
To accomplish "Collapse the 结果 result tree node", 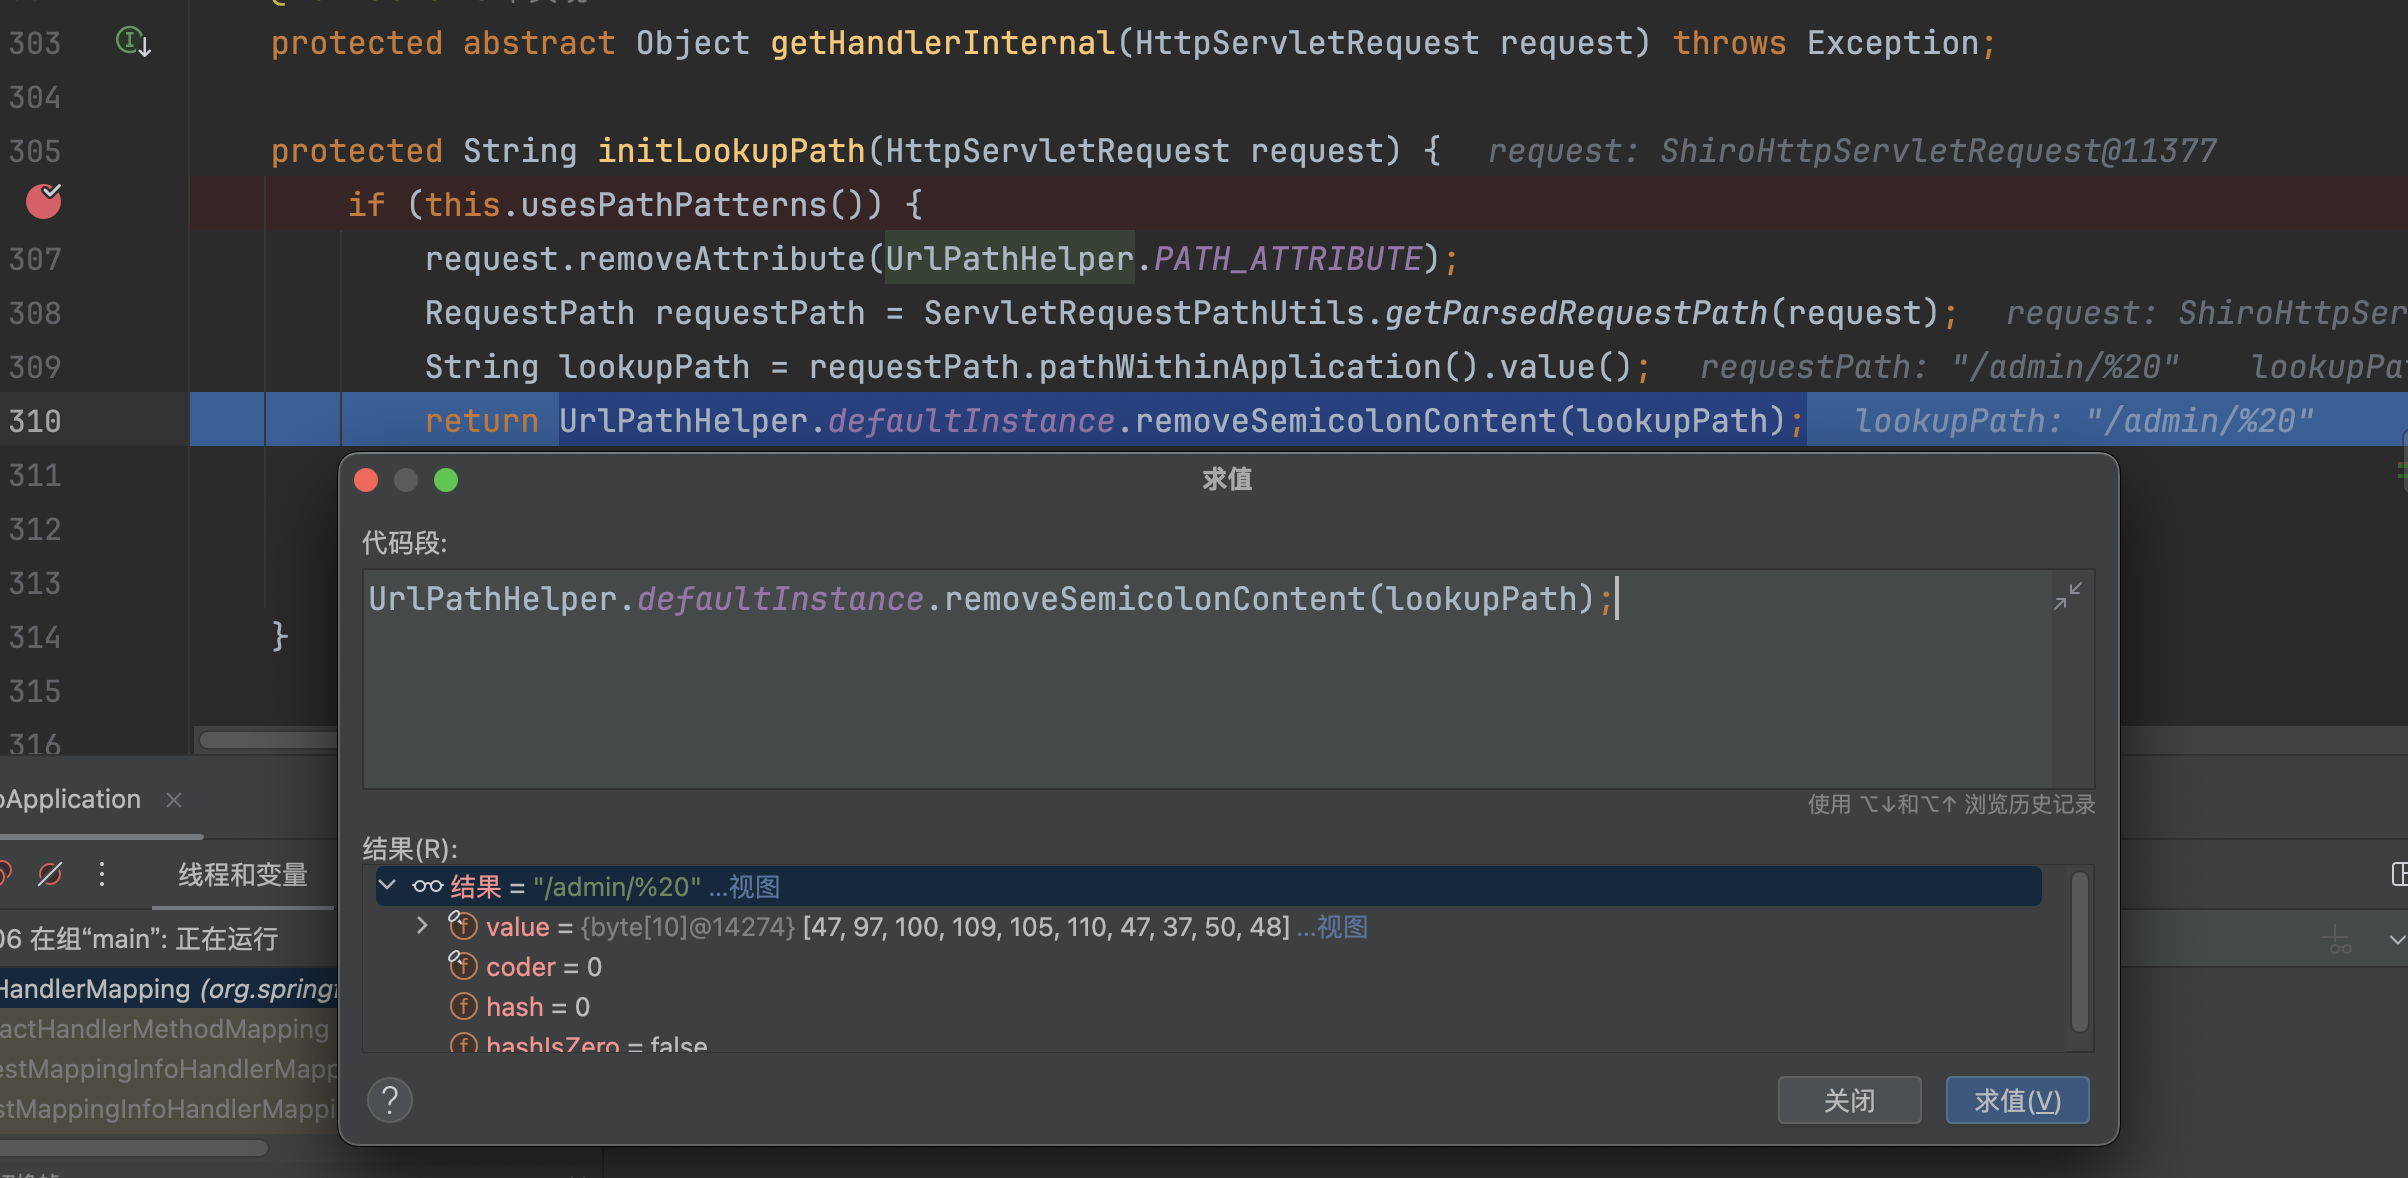I will coord(388,886).
